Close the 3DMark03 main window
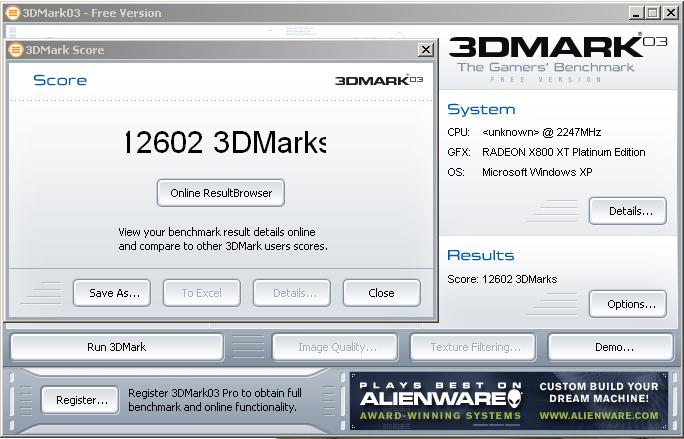 [x=672, y=13]
